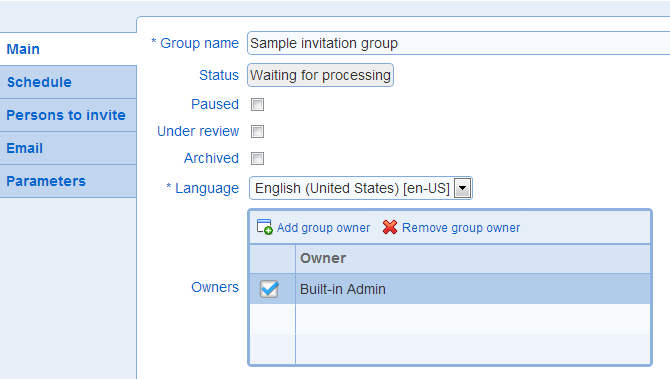The height and width of the screenshot is (379, 670).
Task: Open the Language dropdown arrow
Action: [462, 188]
